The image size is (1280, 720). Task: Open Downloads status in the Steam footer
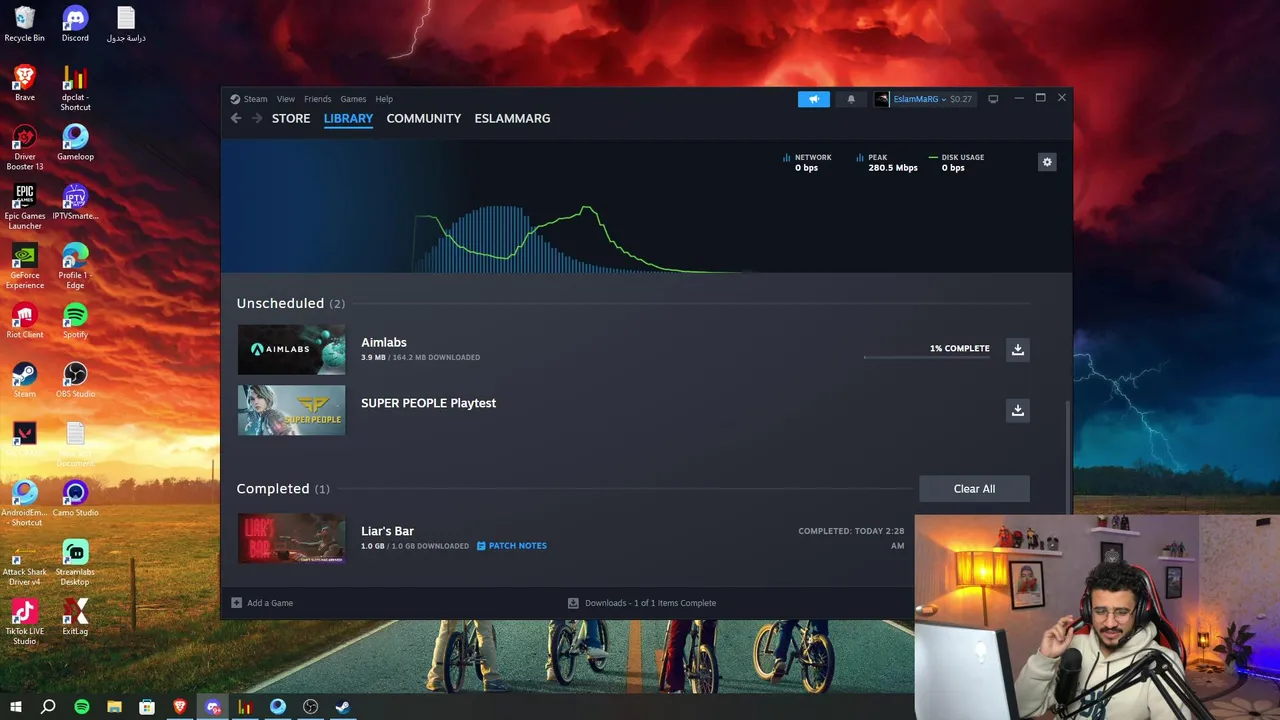(x=642, y=603)
